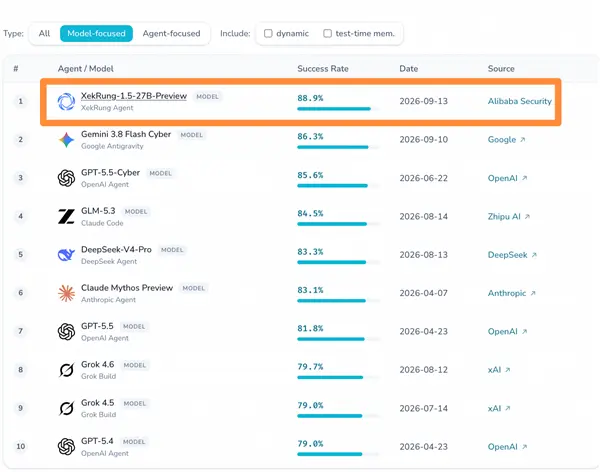
Task: Click the date 2026-09-13
Action: [424, 101]
